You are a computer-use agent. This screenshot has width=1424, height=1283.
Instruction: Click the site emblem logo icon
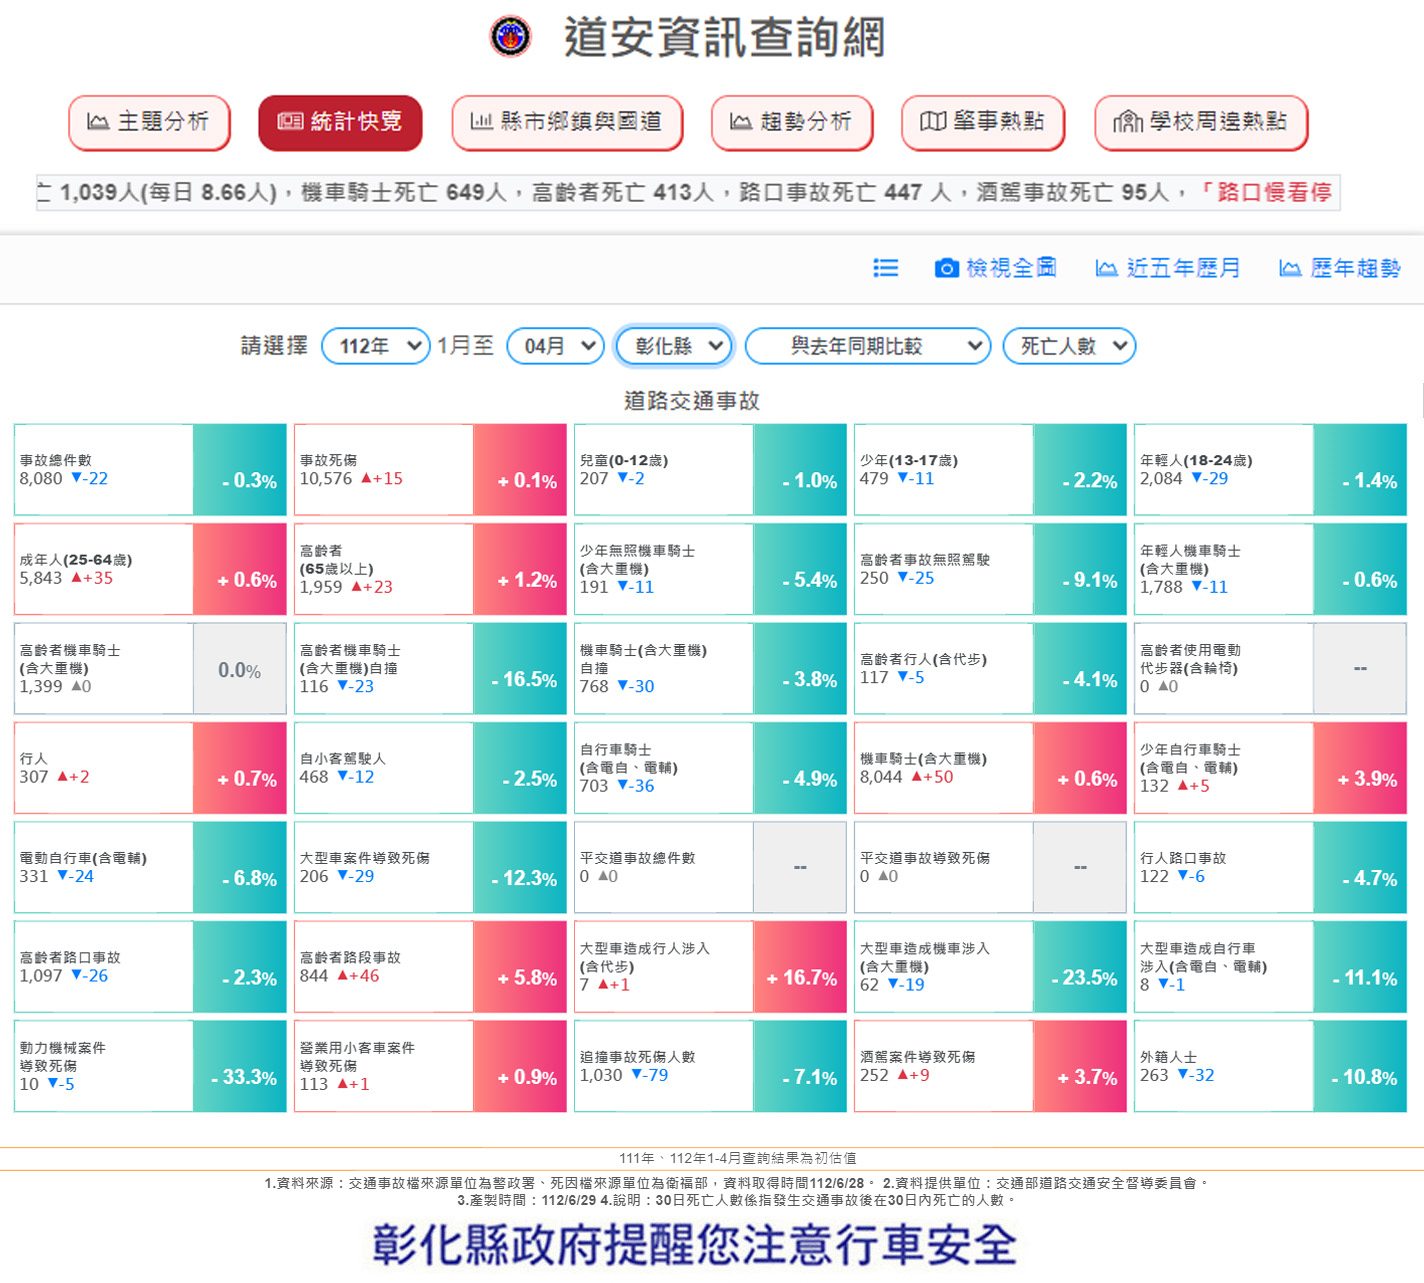(x=510, y=37)
